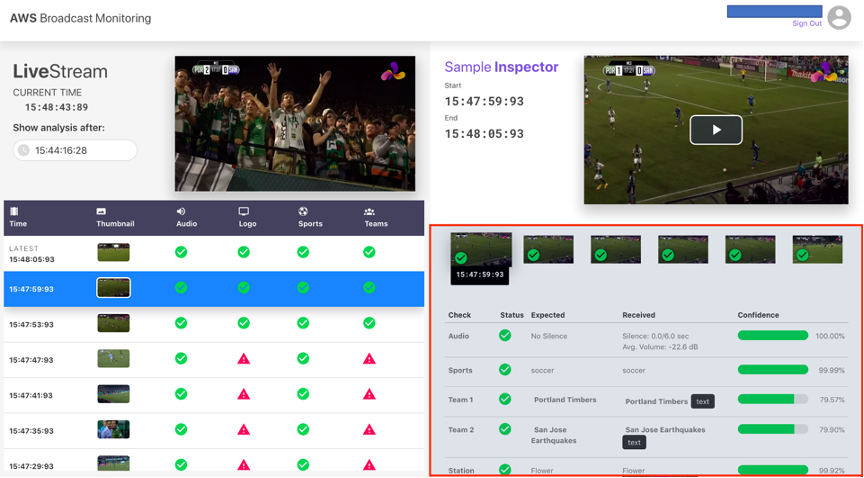Screen dimensions: 864x478
Task: Click the Logo monitor header icon
Action: [244, 211]
